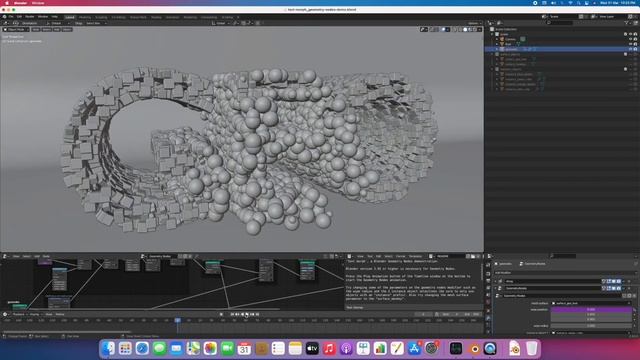Toggle viewport overlays icon
Image resolution: width=640 pixels, height=360 pixels.
tap(444, 29)
